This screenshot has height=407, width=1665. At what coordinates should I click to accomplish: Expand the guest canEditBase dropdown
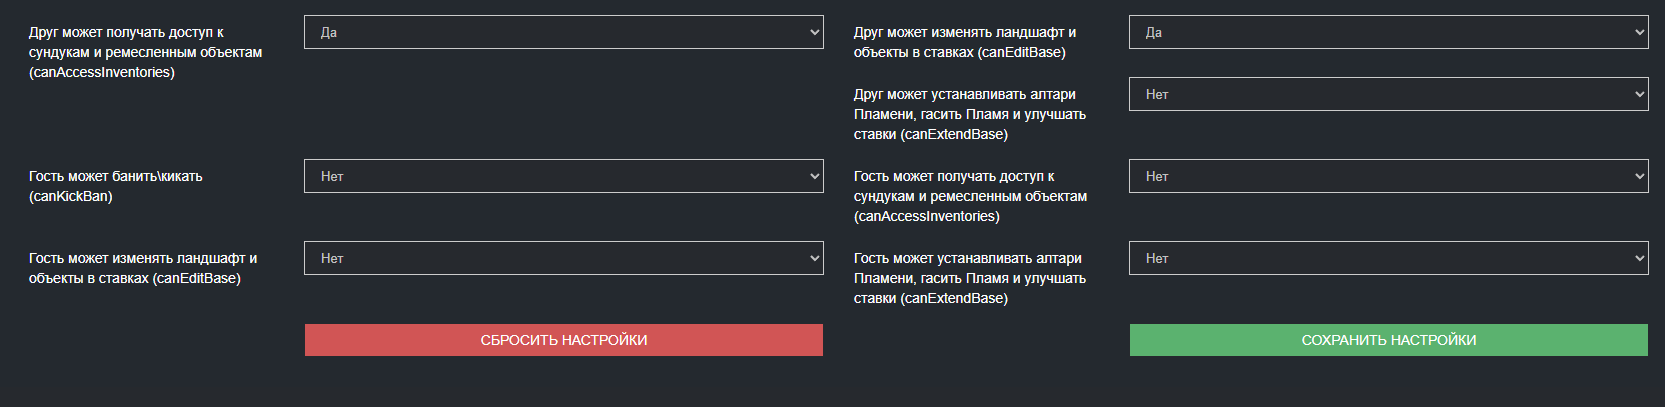(563, 258)
